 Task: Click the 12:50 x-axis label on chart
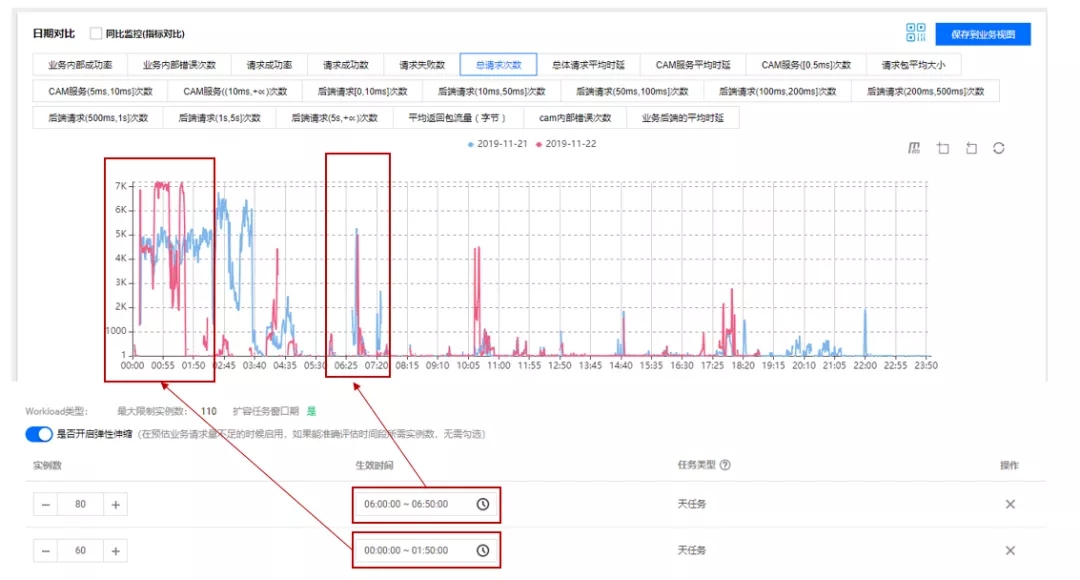tap(559, 366)
